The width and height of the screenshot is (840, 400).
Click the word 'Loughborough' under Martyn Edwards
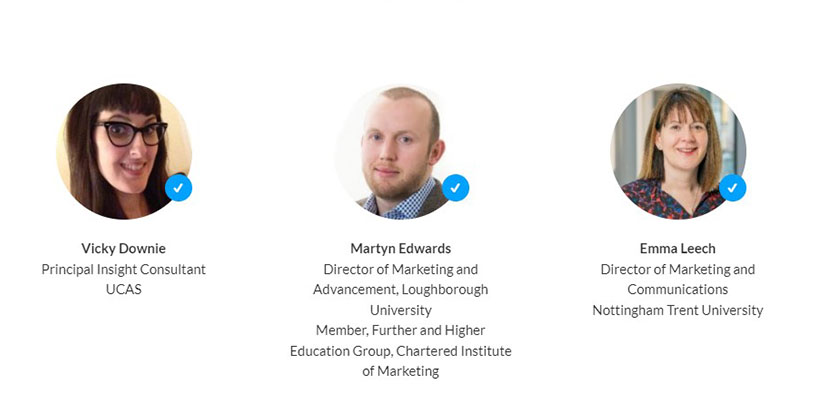pos(447,290)
